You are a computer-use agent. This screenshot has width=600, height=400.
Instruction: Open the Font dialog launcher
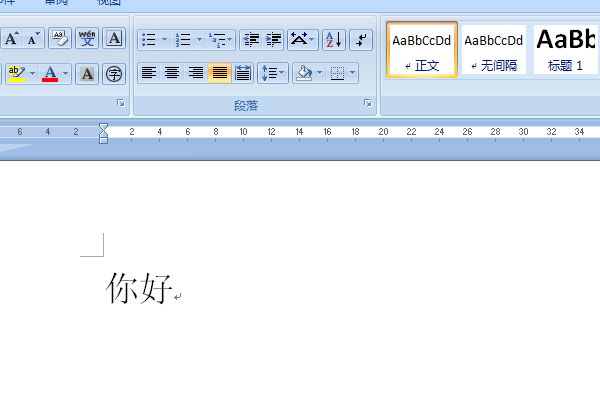click(x=121, y=103)
